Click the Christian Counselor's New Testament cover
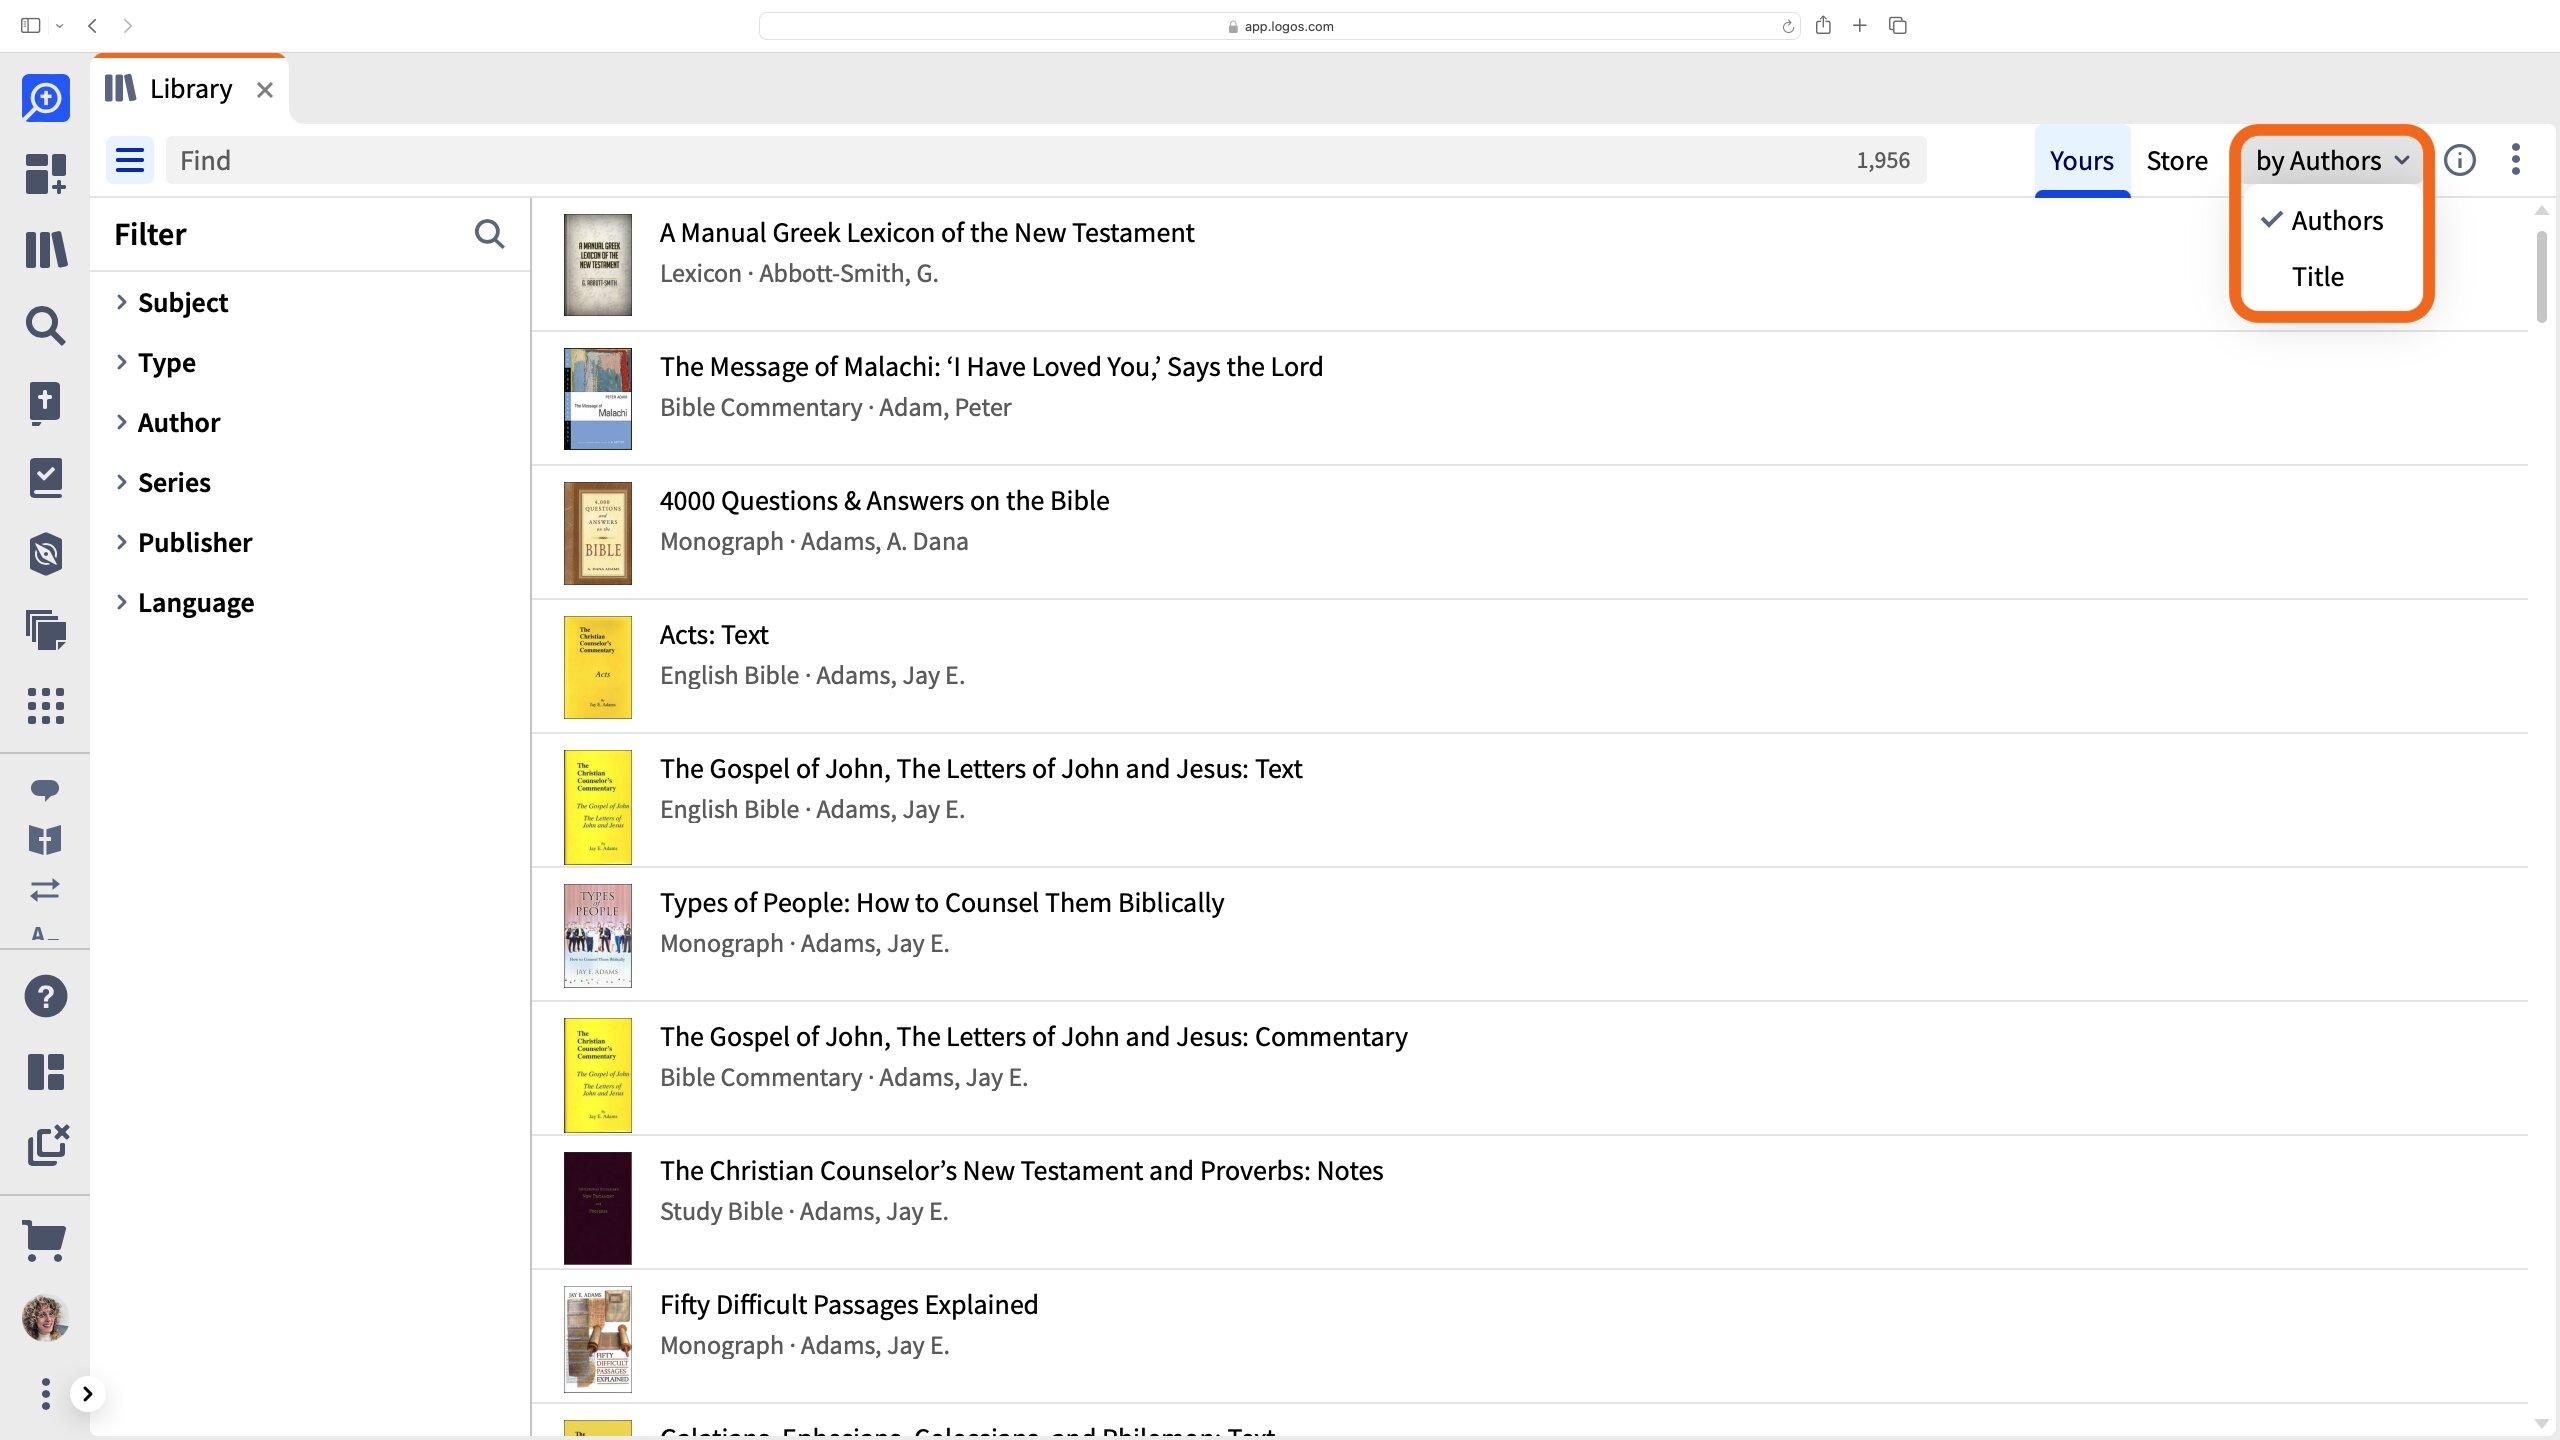The image size is (2560, 1440). (x=597, y=1207)
